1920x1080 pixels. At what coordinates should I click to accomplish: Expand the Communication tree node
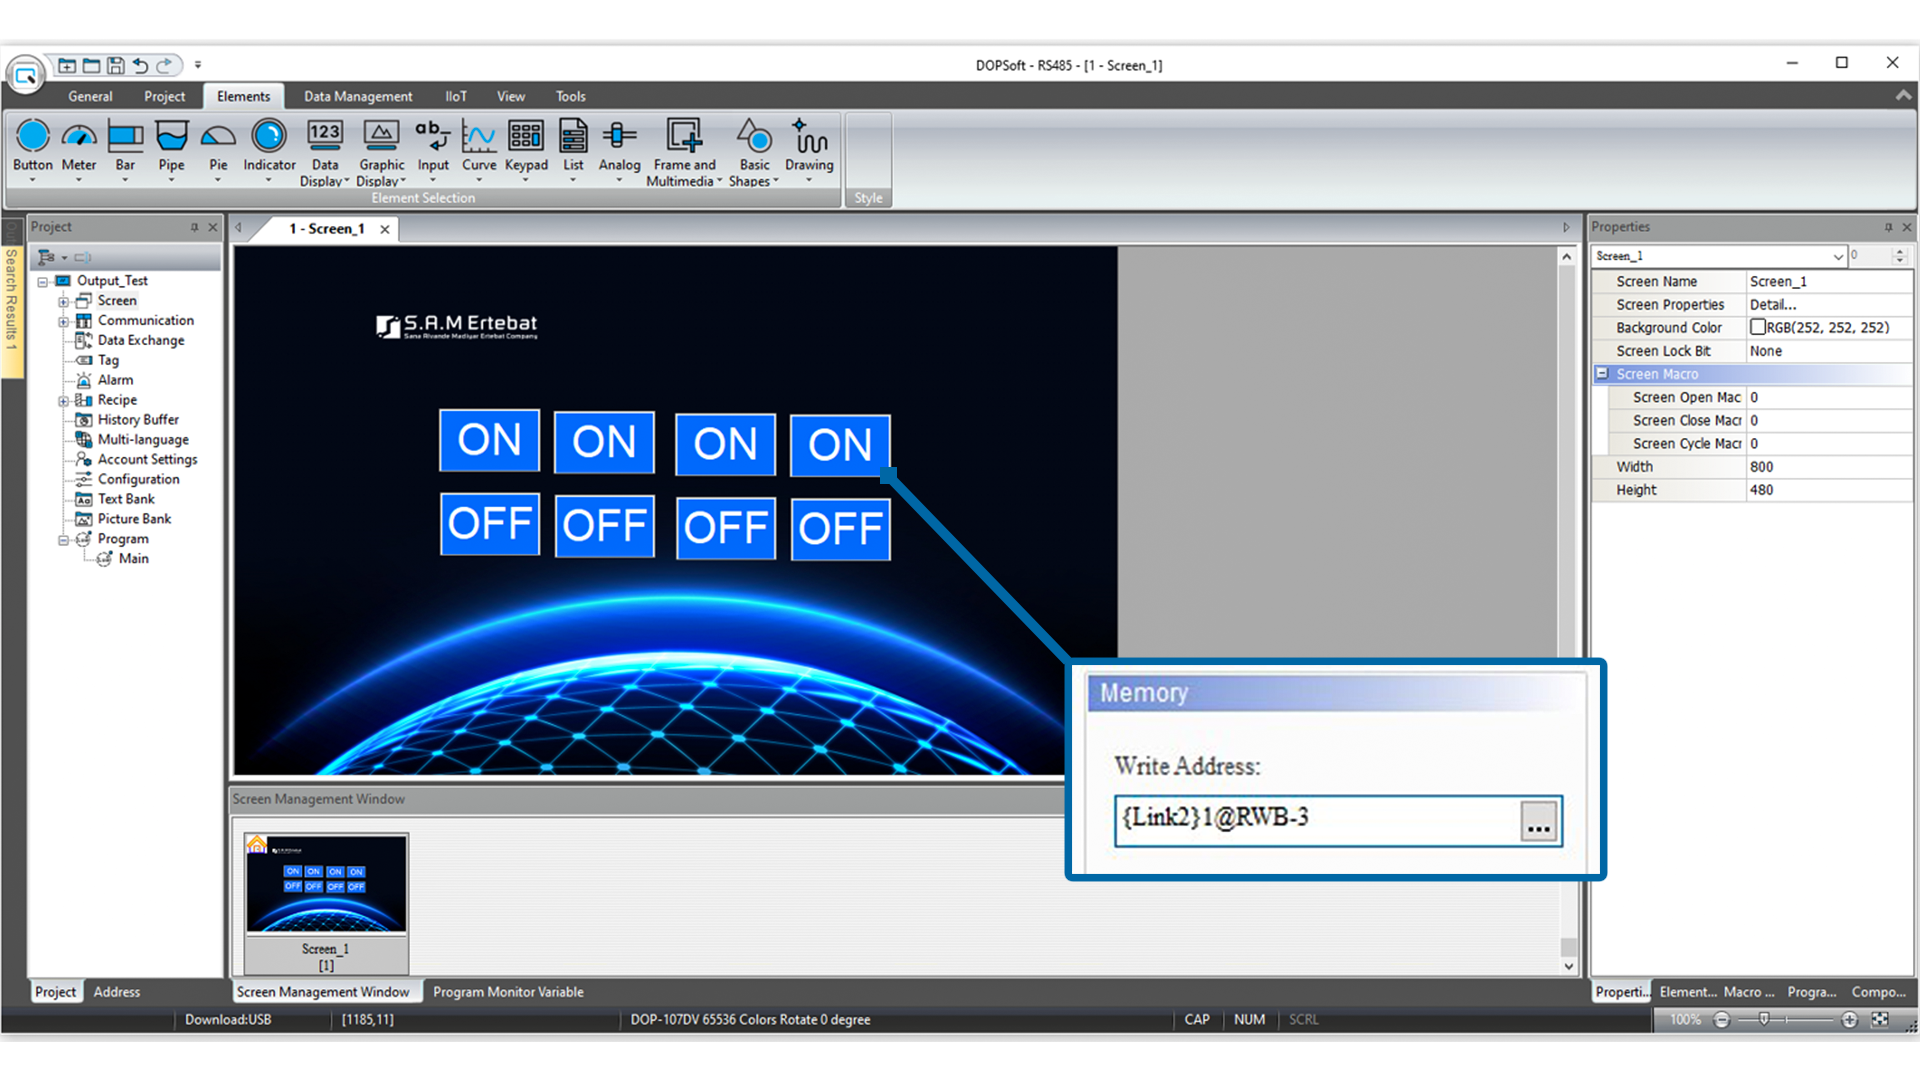(63, 322)
